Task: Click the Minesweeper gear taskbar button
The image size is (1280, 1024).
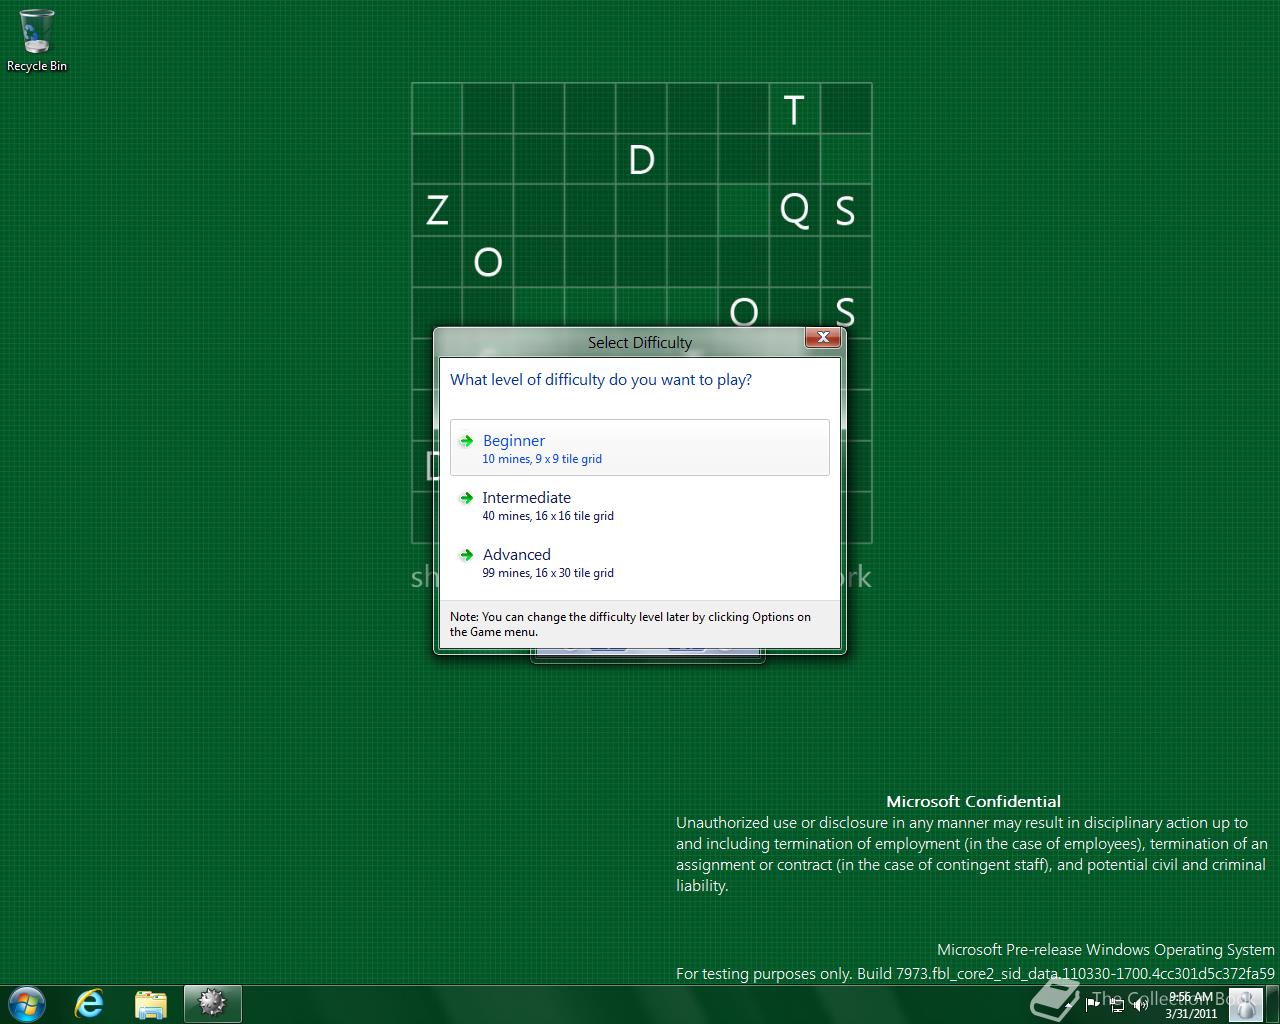Action: [212, 1004]
